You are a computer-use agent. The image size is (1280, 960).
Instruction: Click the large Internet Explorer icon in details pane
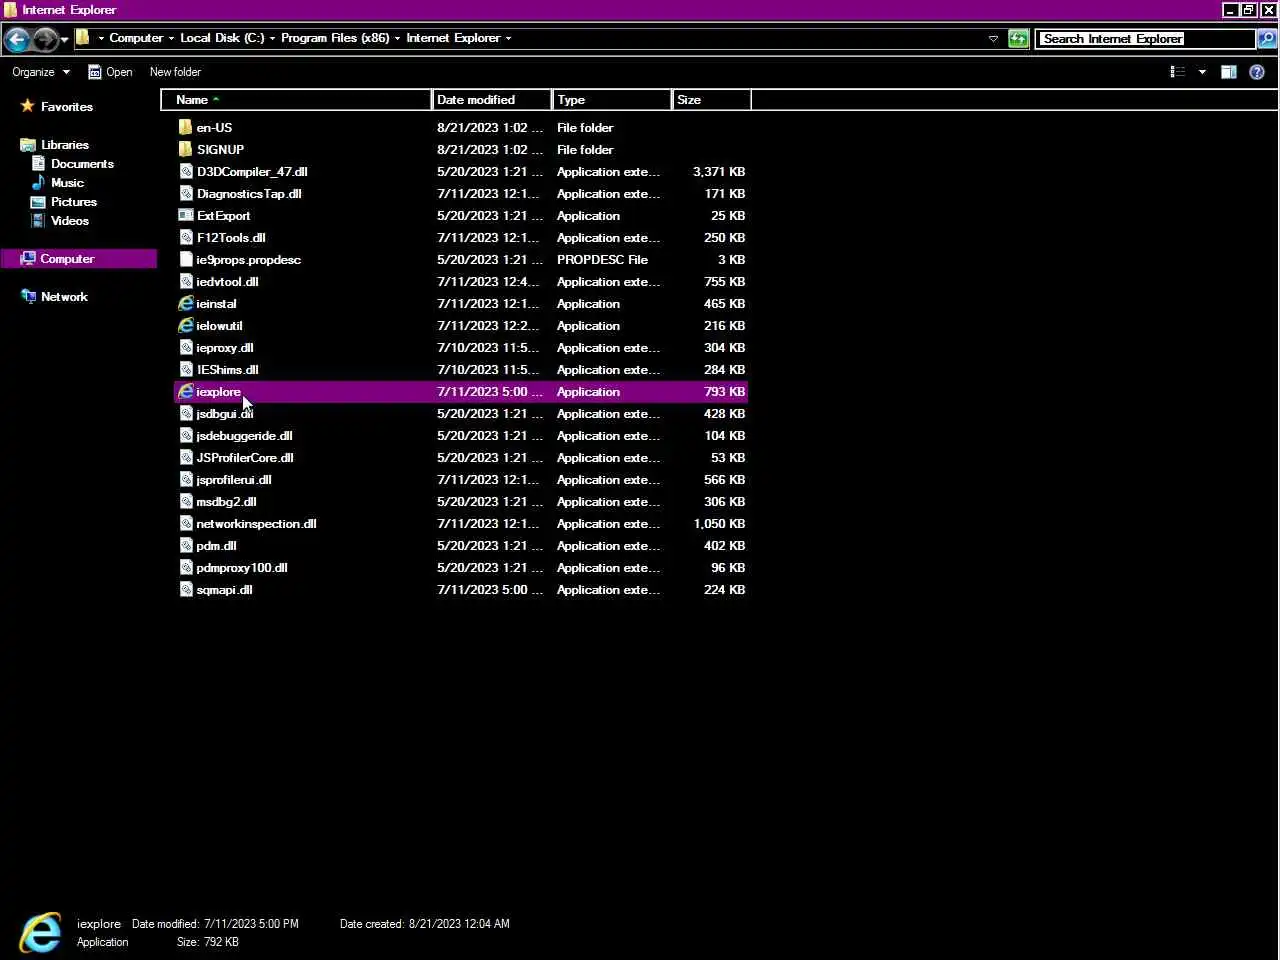40,932
